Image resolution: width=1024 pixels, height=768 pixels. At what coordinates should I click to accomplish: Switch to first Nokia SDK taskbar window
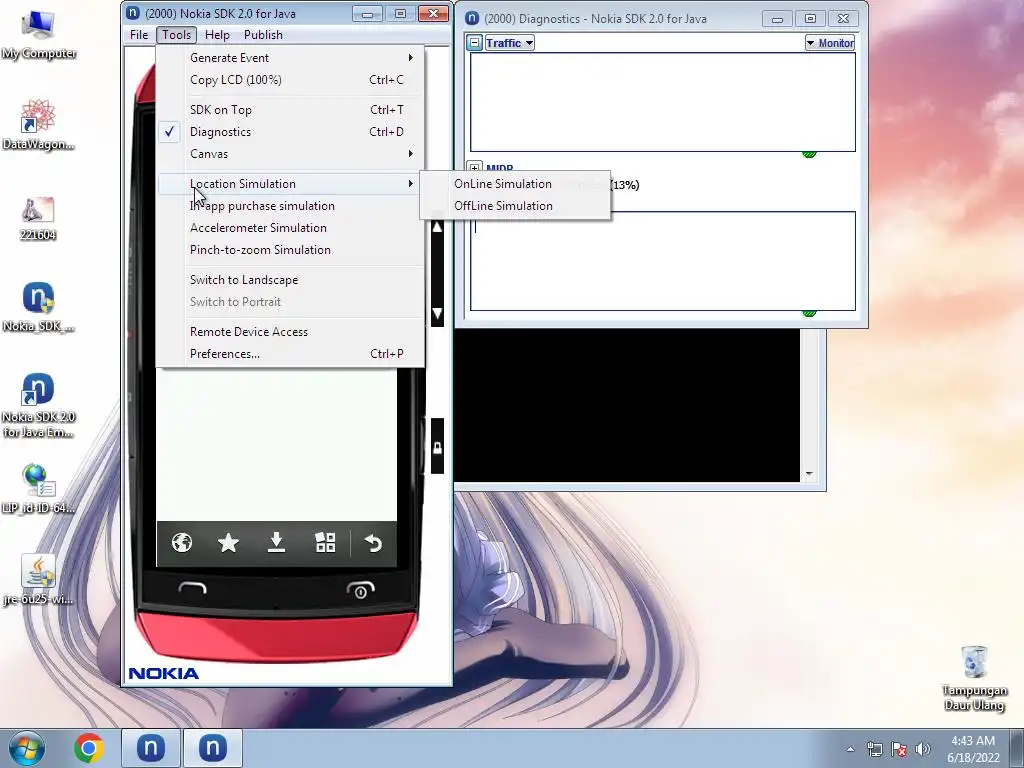pos(150,748)
